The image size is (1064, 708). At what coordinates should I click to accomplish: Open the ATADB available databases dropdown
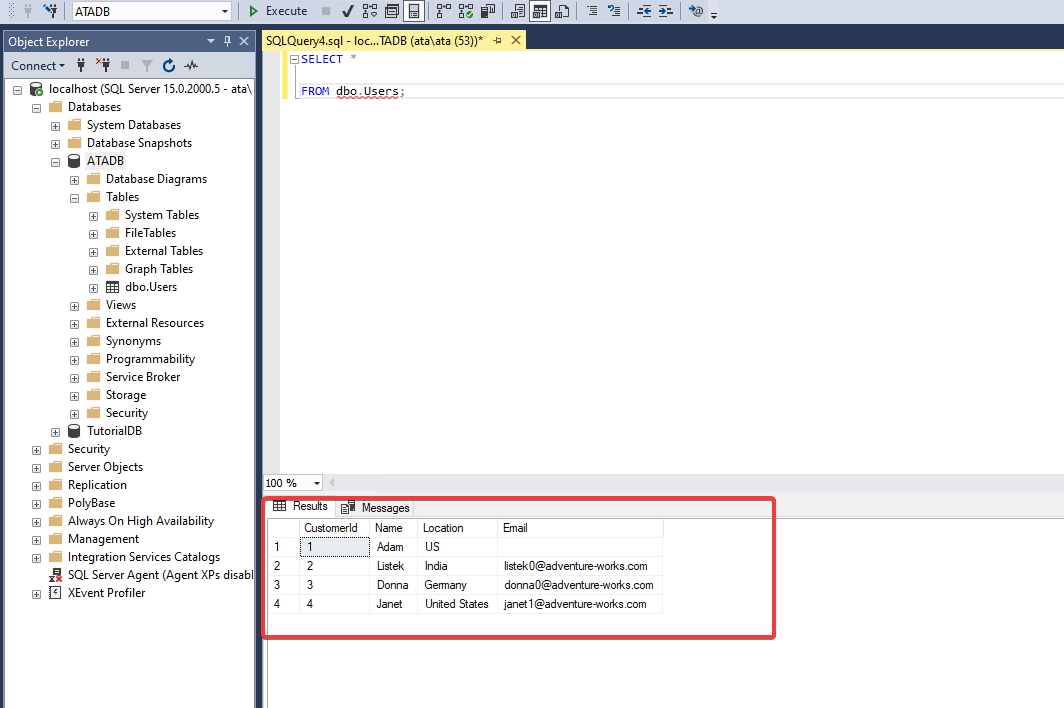[x=225, y=12]
